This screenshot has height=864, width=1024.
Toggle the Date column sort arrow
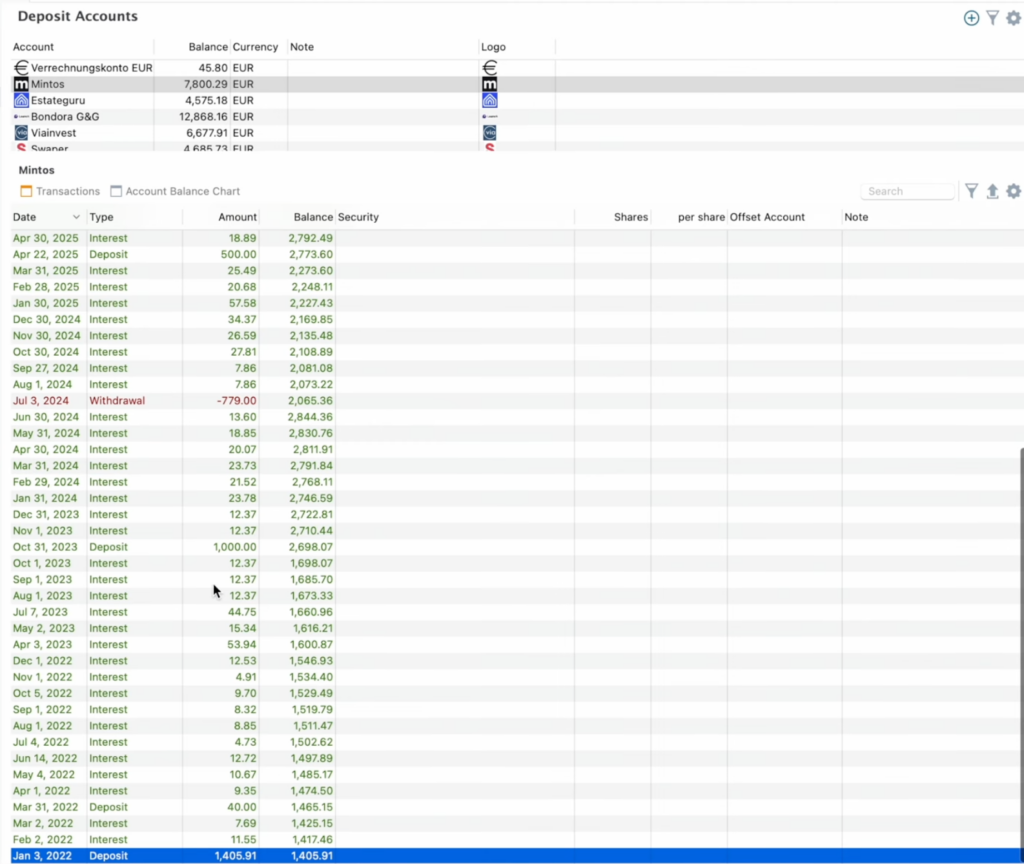click(76, 217)
